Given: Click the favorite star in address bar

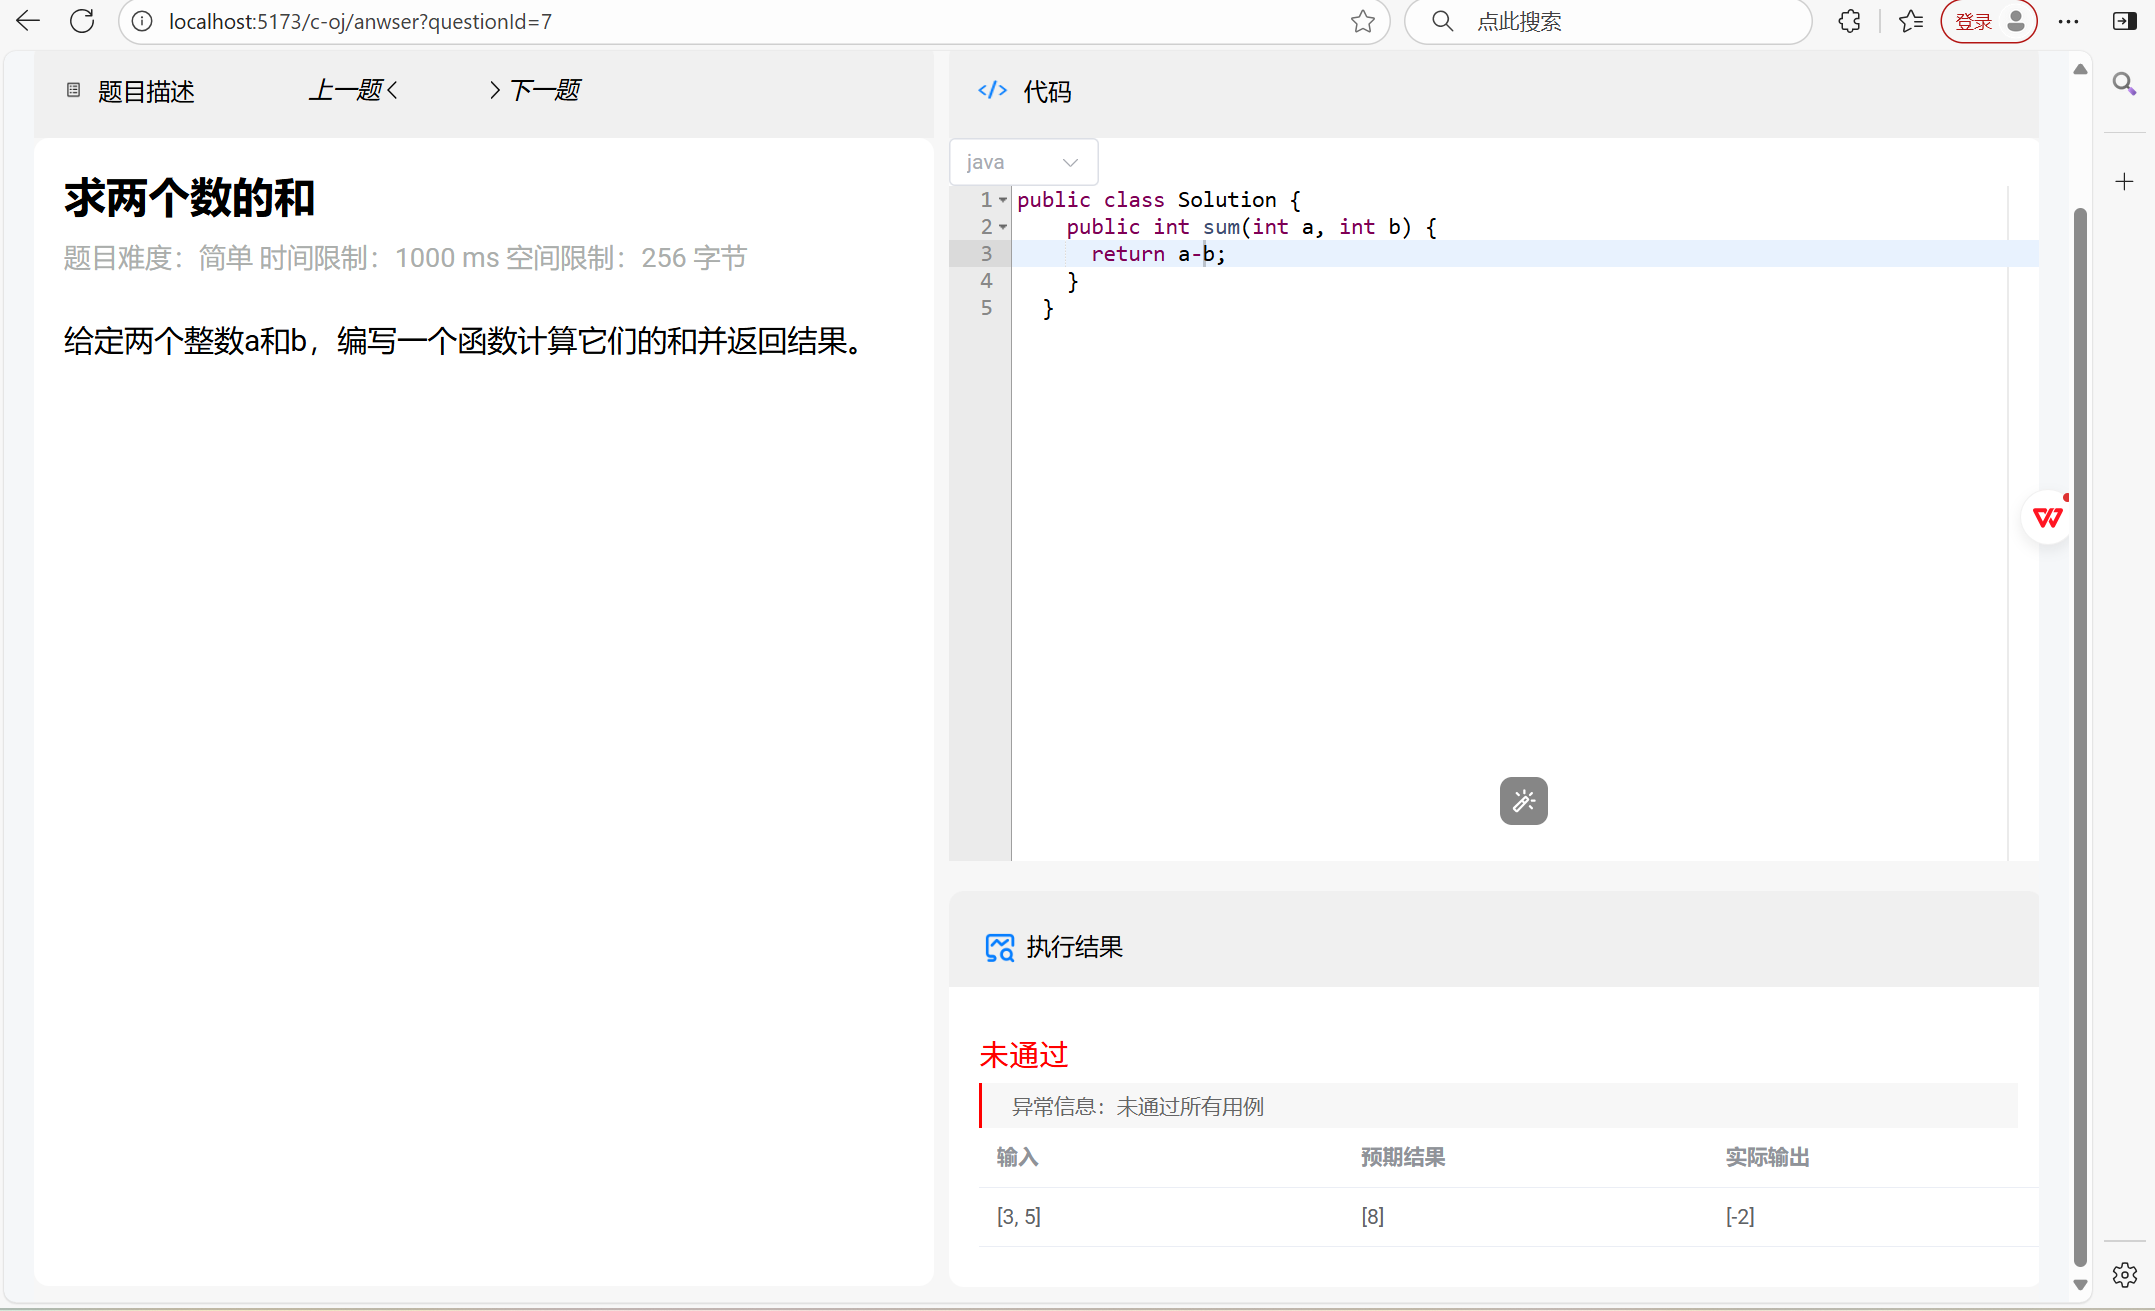Looking at the screenshot, I should click(1362, 21).
